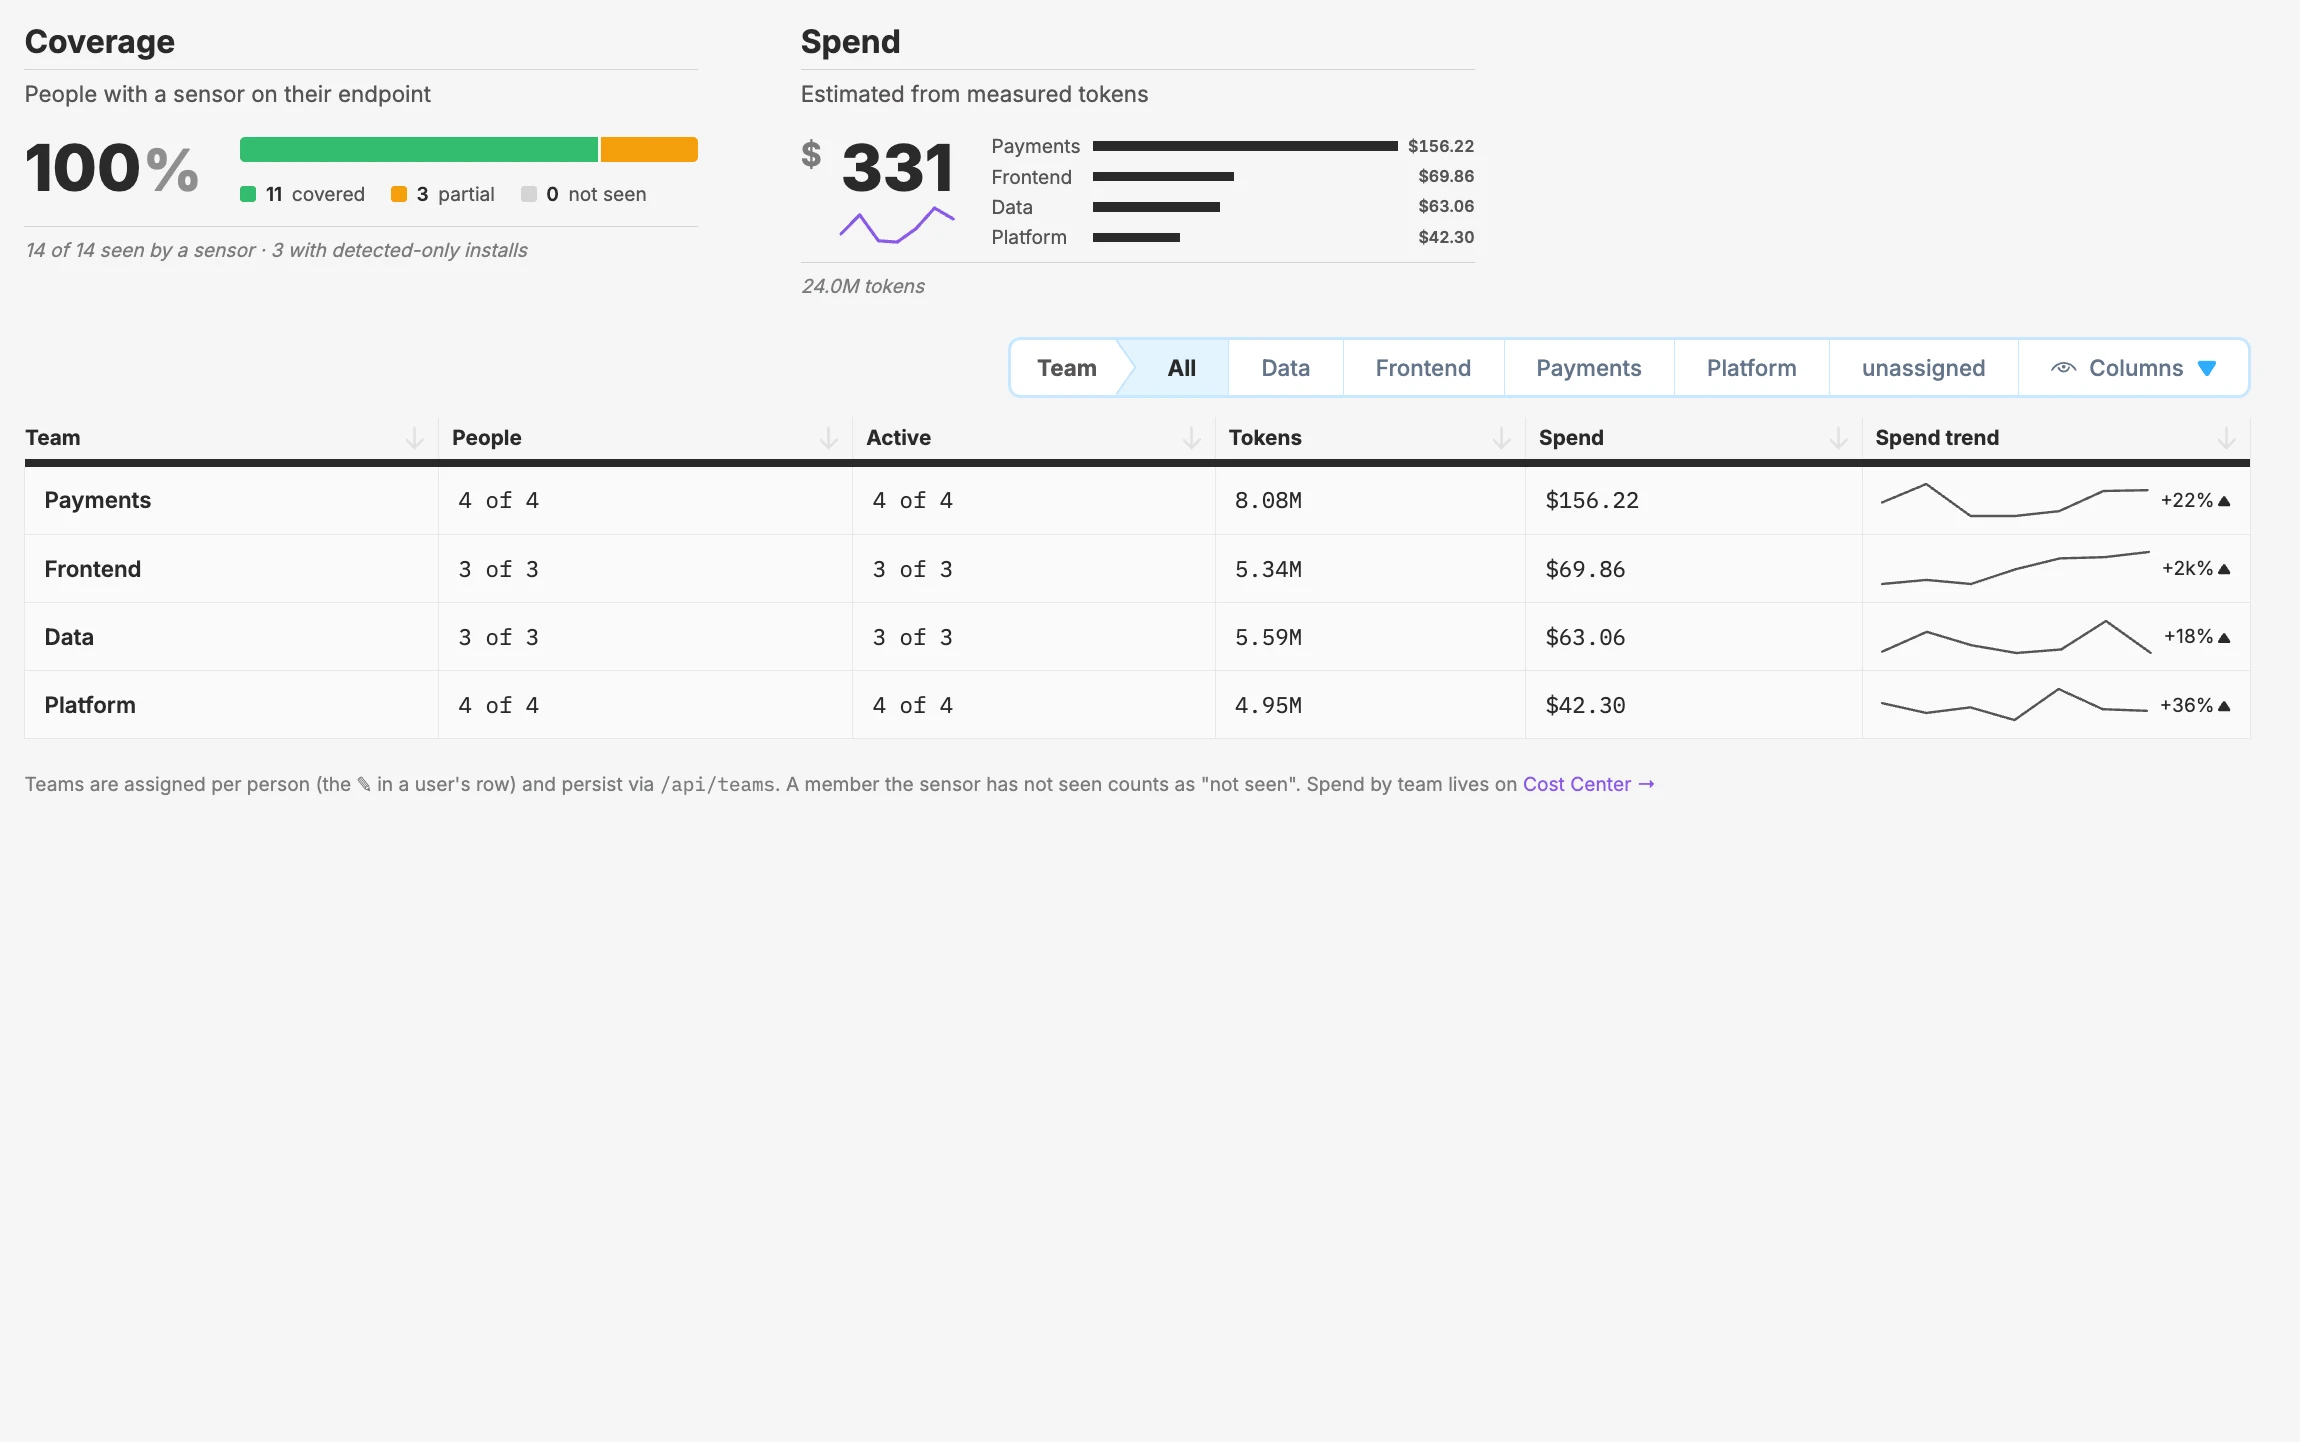The height and width of the screenshot is (1442, 2300).
Task: Filter by the Payments team
Action: 1588,368
